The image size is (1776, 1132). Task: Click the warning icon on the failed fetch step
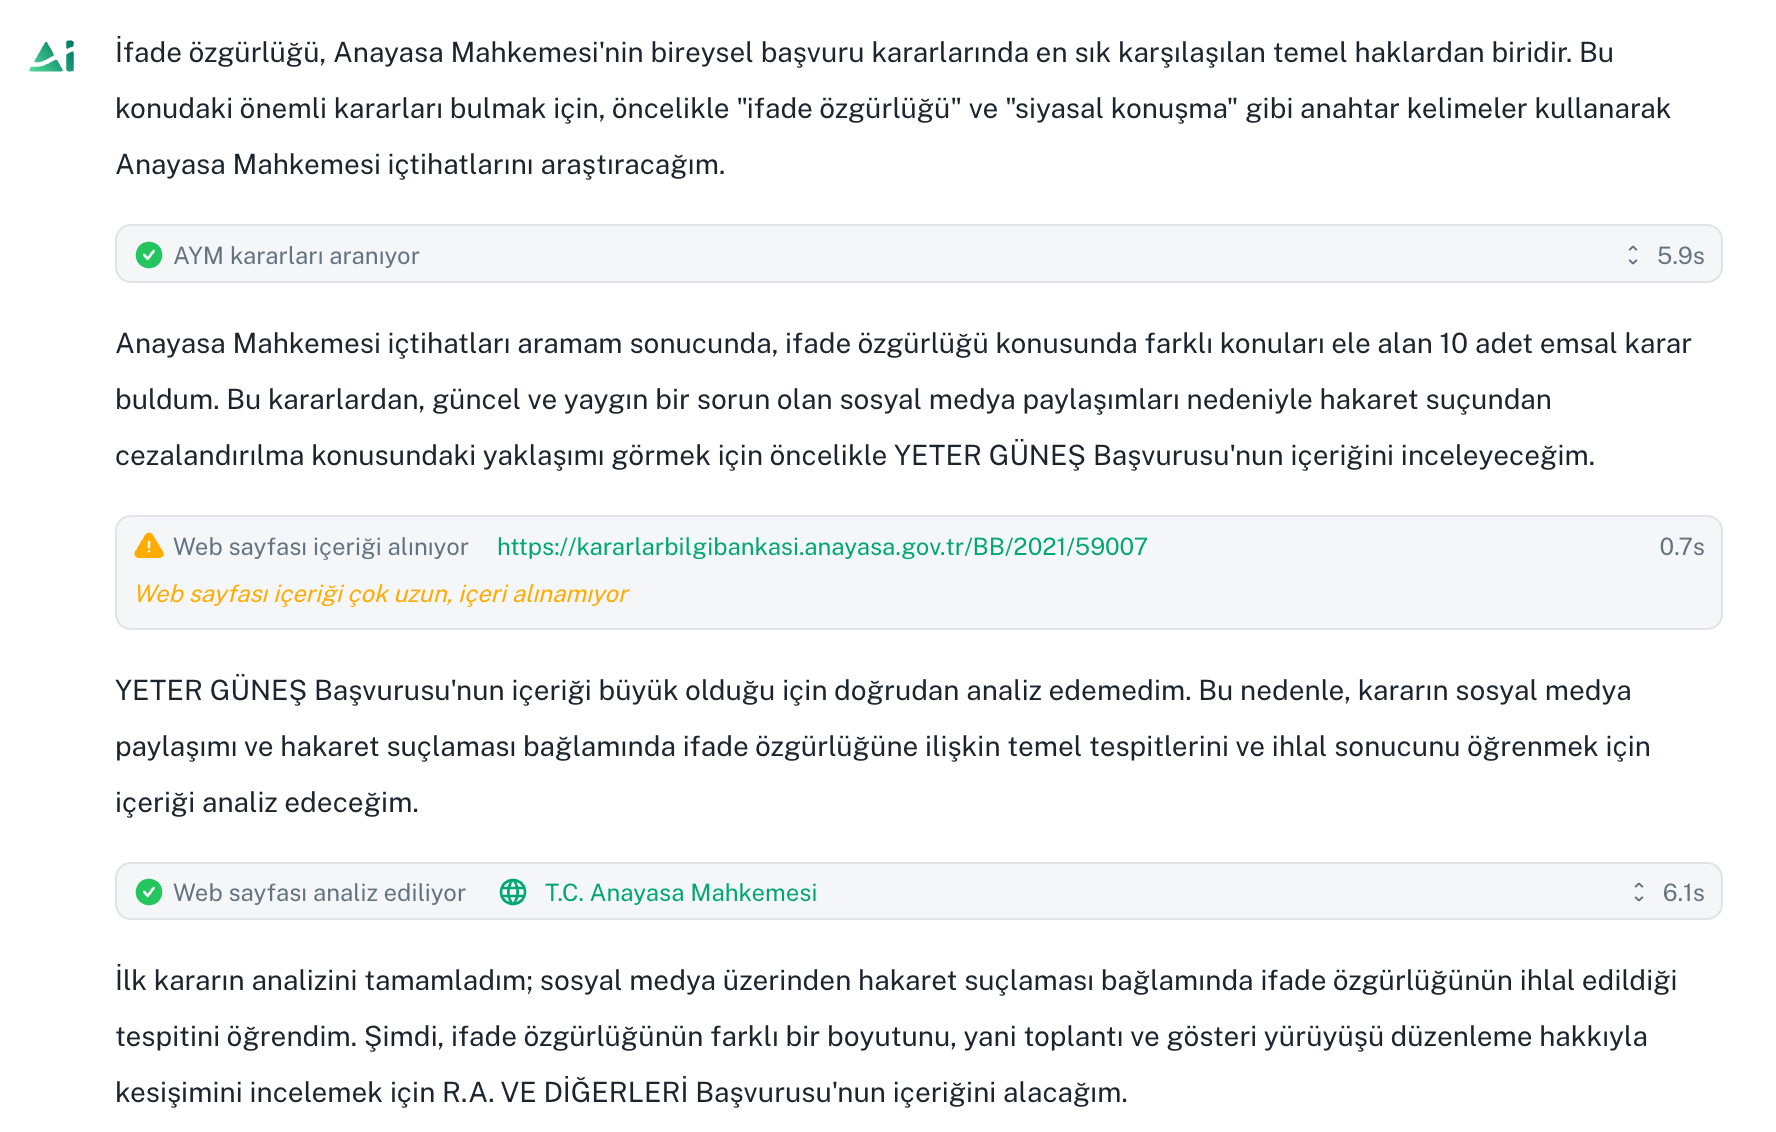pyautogui.click(x=148, y=546)
